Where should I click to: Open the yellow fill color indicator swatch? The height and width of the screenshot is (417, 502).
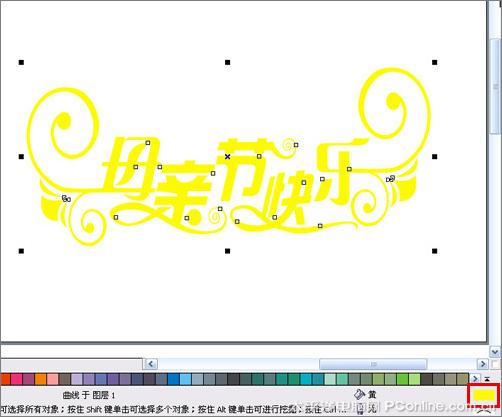pos(484,395)
